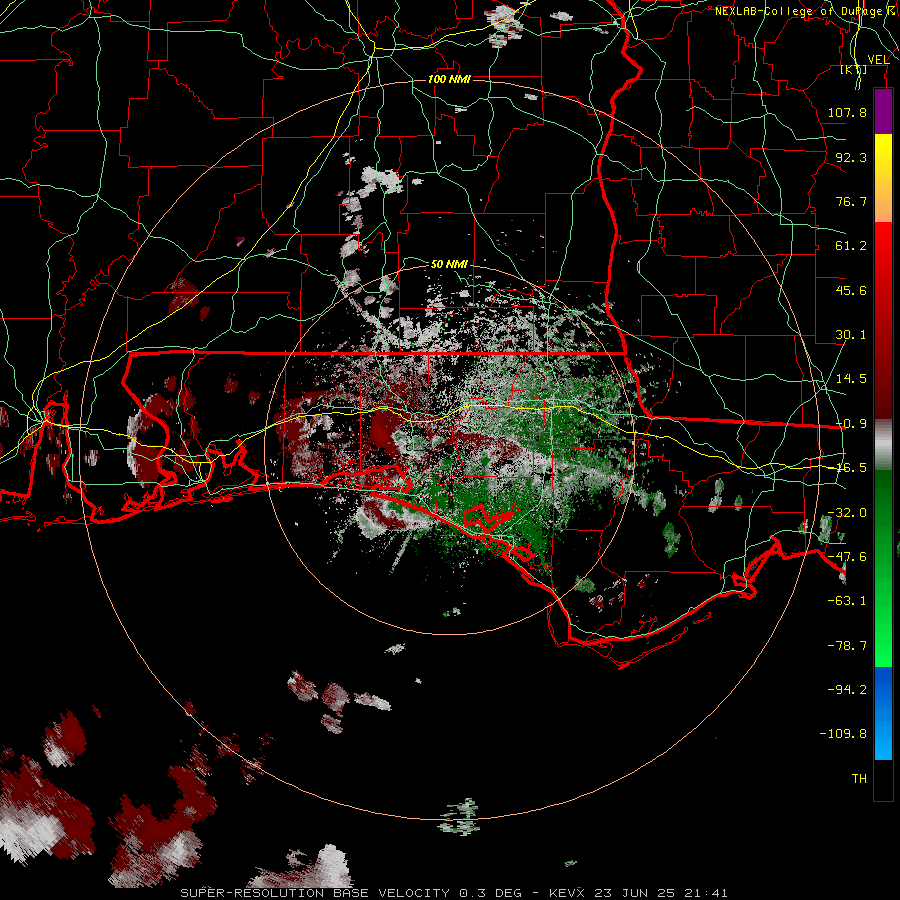The height and width of the screenshot is (900, 900).
Task: Click the -94.2 velocity scale value
Action: (847, 689)
